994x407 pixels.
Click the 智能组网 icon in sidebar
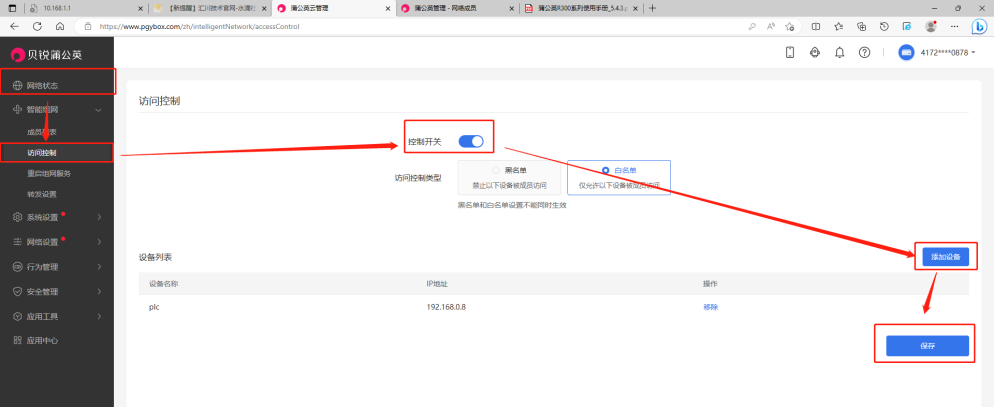pos(18,110)
